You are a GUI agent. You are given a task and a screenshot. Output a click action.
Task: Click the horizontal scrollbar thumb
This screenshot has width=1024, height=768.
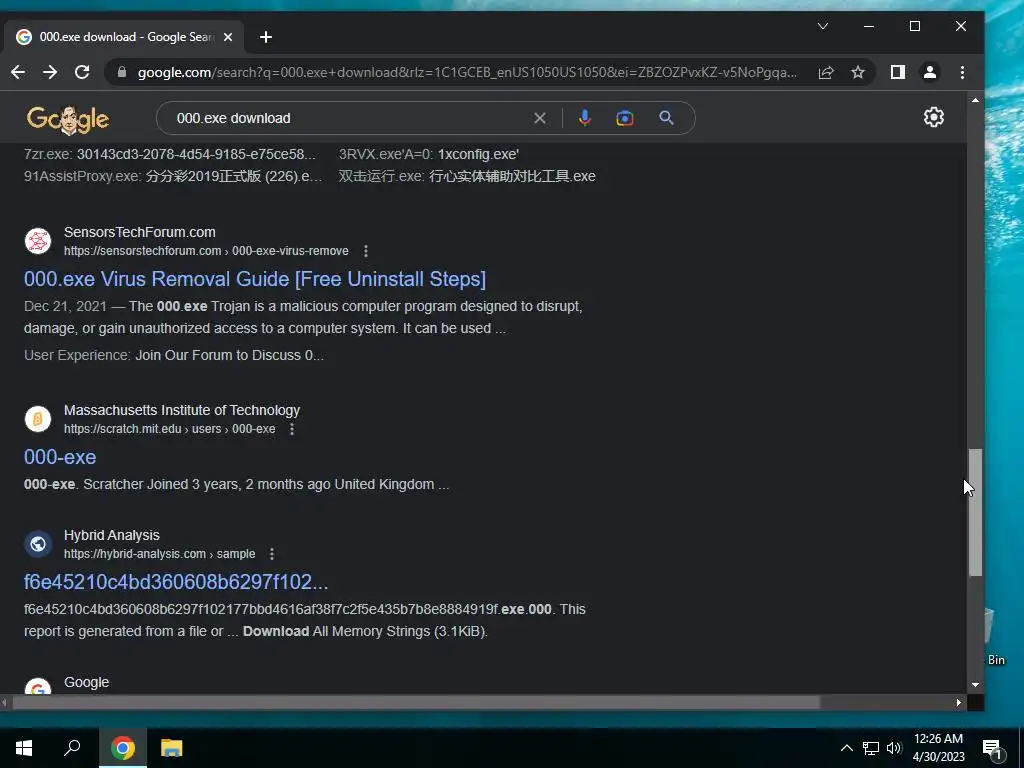point(416,703)
